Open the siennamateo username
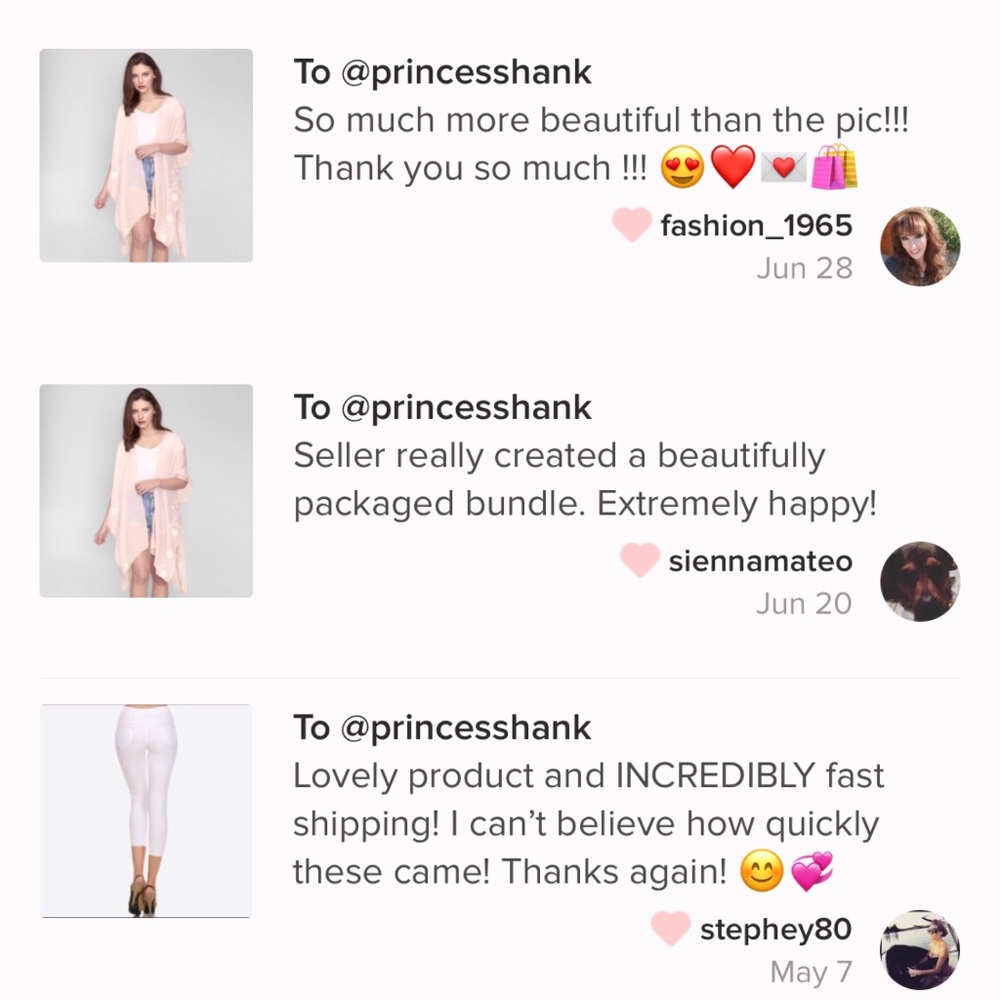Image resolution: width=1000 pixels, height=1000 pixels. pyautogui.click(x=760, y=561)
